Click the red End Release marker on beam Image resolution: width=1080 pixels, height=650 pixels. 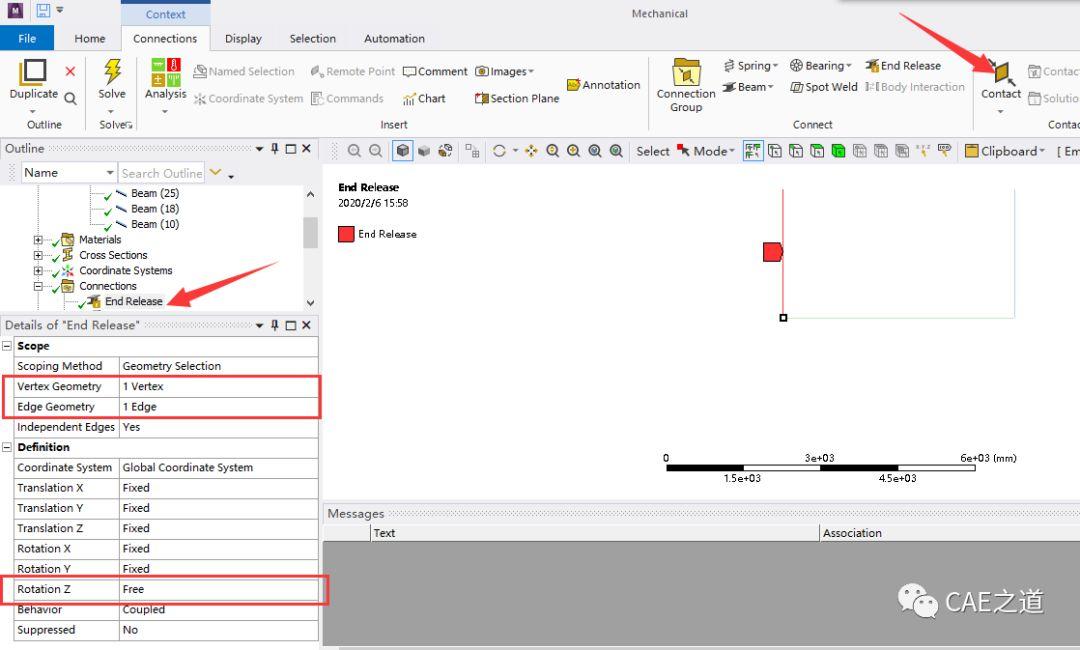pos(772,252)
